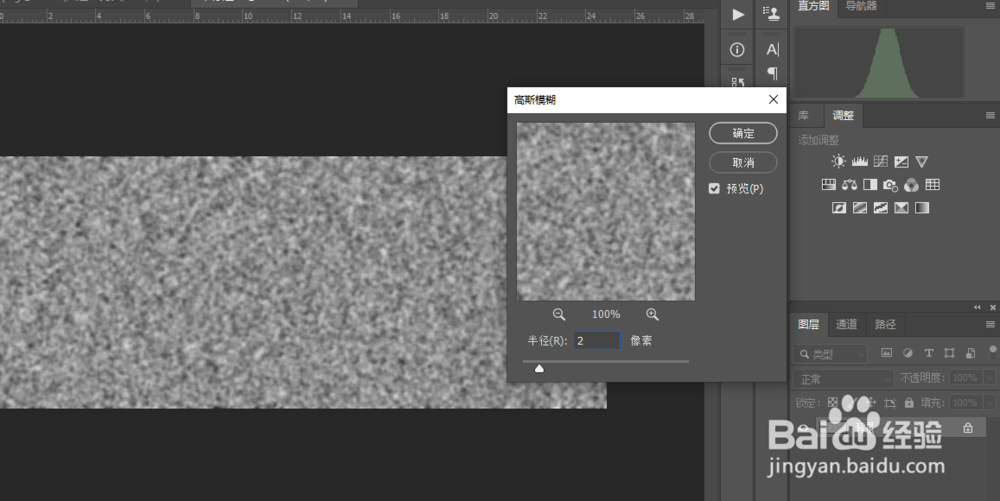The width and height of the screenshot is (1000, 501).
Task: Click the histogram graph display
Action: tap(879, 62)
